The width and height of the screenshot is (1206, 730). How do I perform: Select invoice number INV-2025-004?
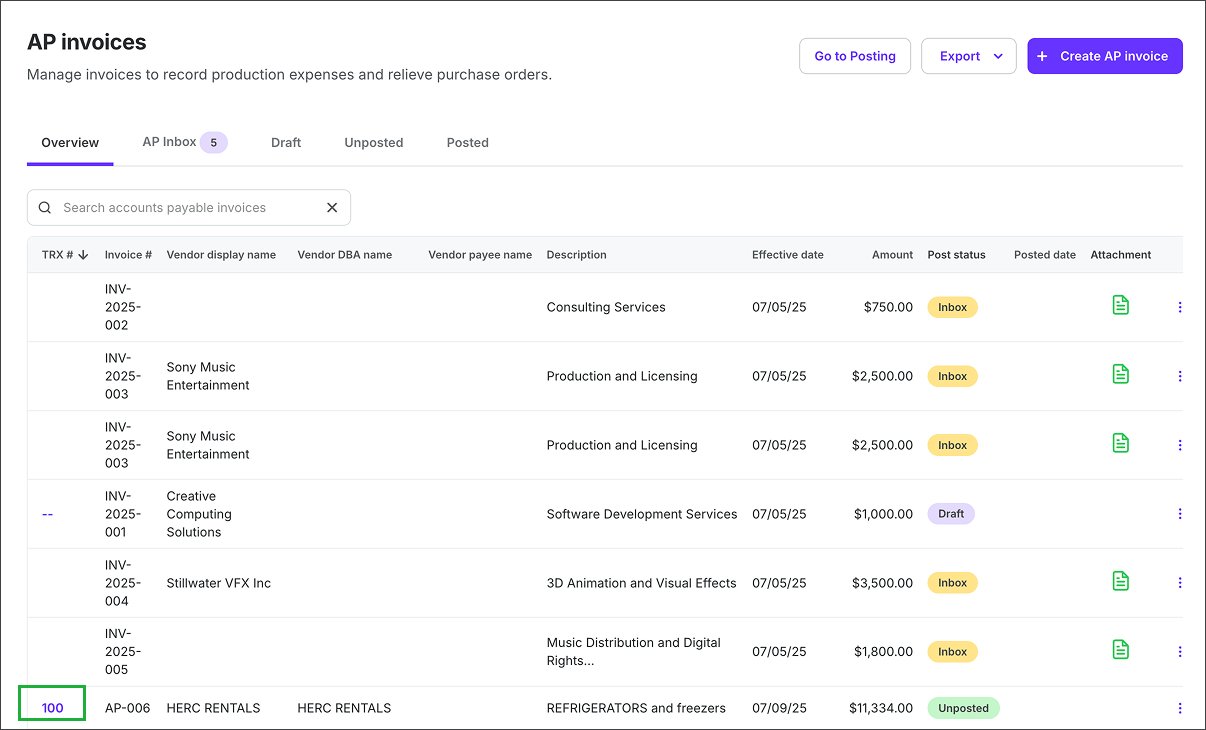[124, 583]
